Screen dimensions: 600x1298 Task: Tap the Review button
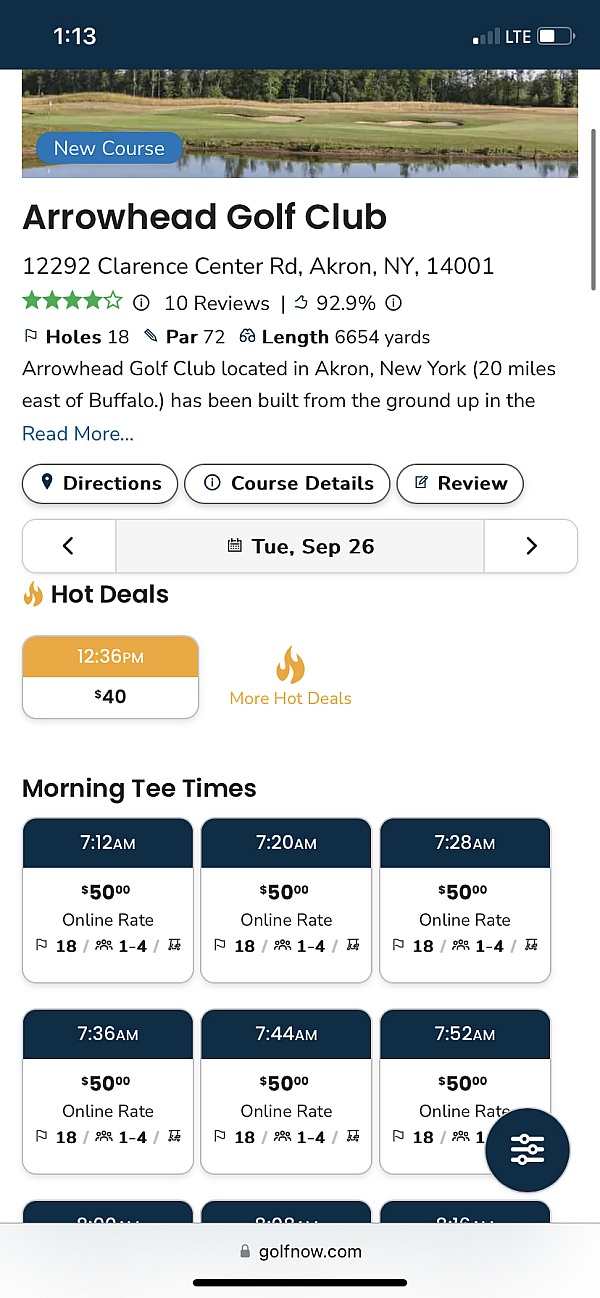460,483
